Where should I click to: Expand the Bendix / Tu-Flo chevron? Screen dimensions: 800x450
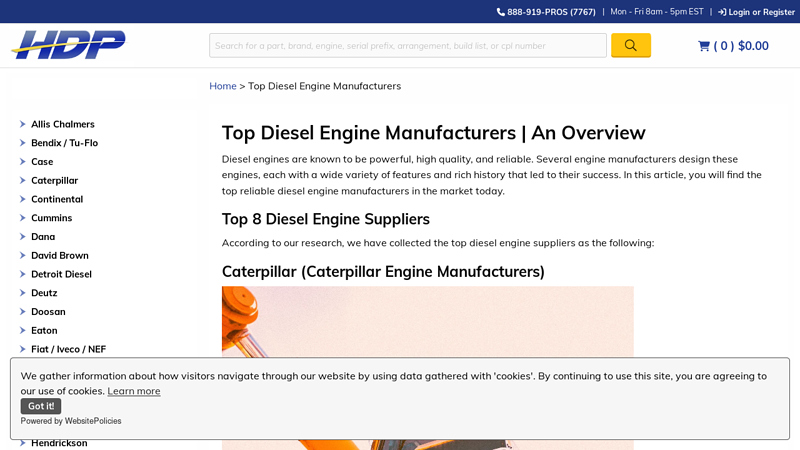click(x=22, y=143)
